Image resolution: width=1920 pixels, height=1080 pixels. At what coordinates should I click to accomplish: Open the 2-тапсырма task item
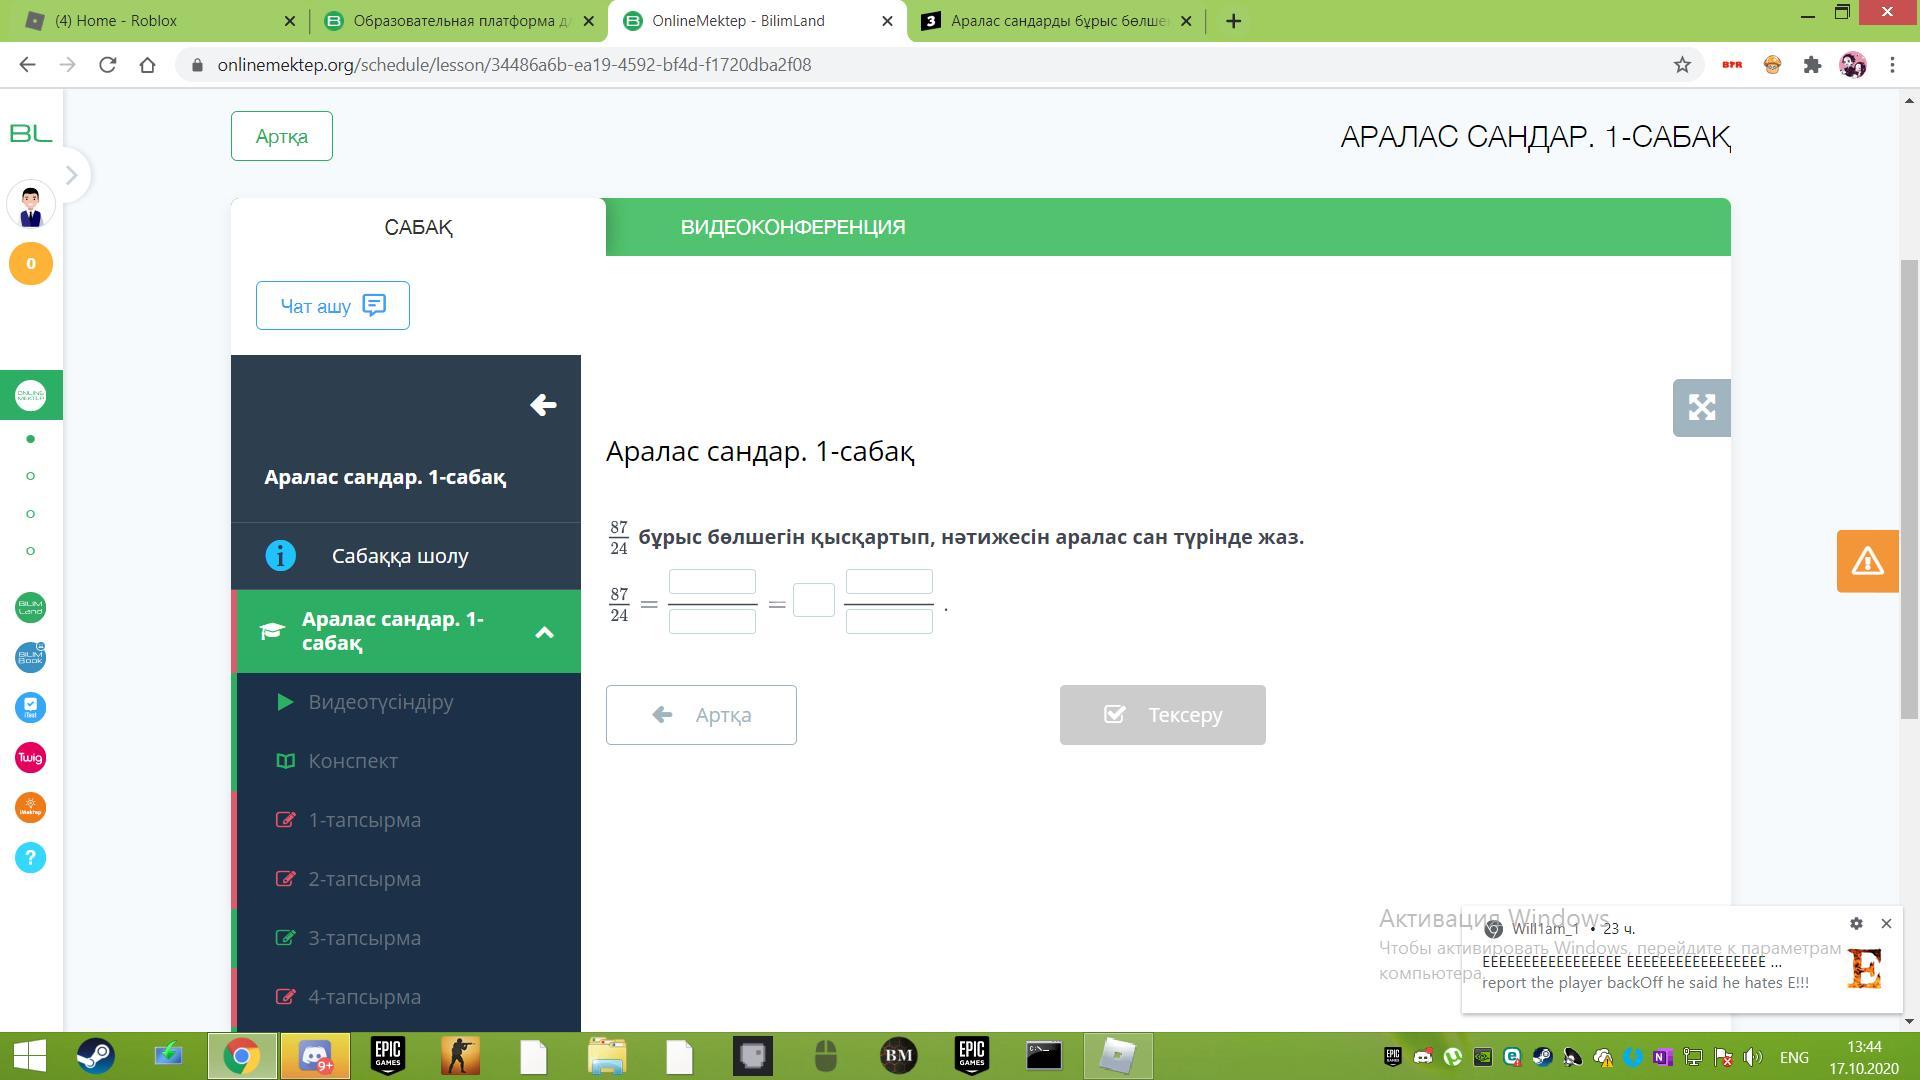pos(364,879)
